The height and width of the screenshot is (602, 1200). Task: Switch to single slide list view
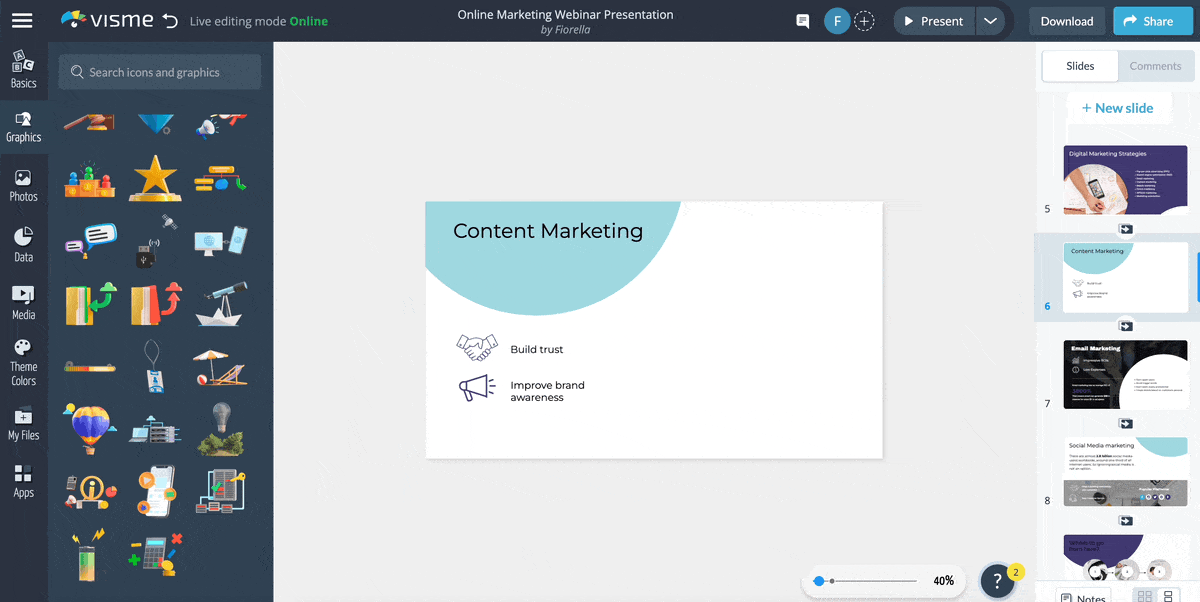coord(1168,595)
